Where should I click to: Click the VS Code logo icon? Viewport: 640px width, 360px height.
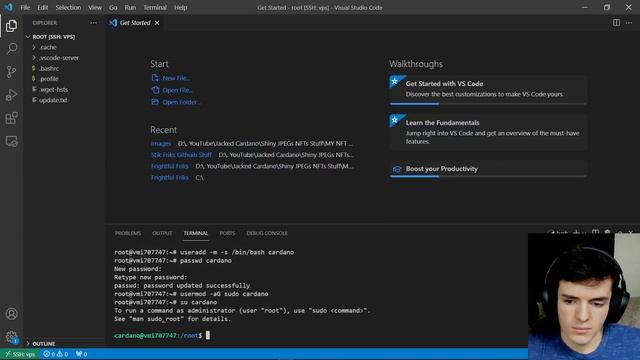[8, 7]
